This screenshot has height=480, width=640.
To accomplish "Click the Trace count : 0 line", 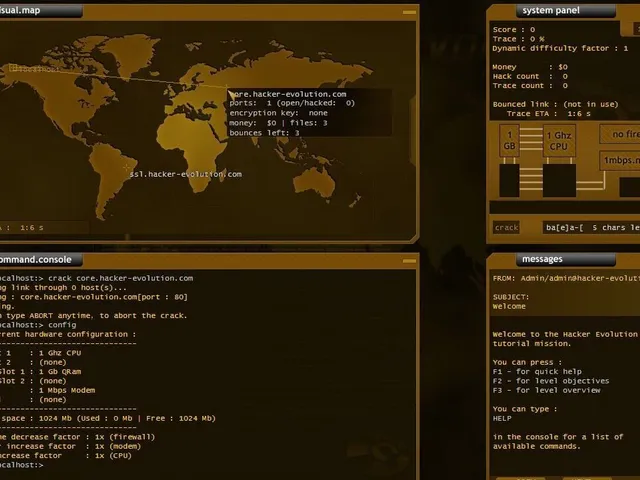I will [x=530, y=86].
